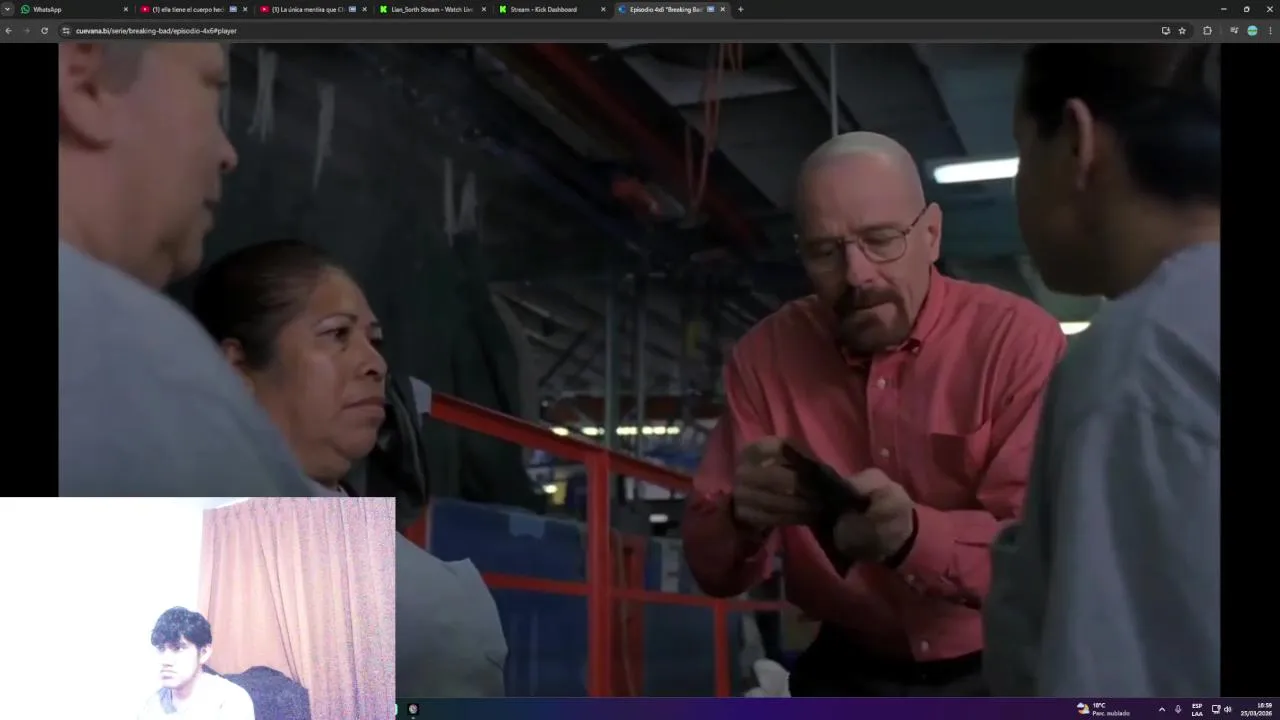The height and width of the screenshot is (720, 1280).
Task: Click the webcam overlay thumbnail
Action: 198,608
